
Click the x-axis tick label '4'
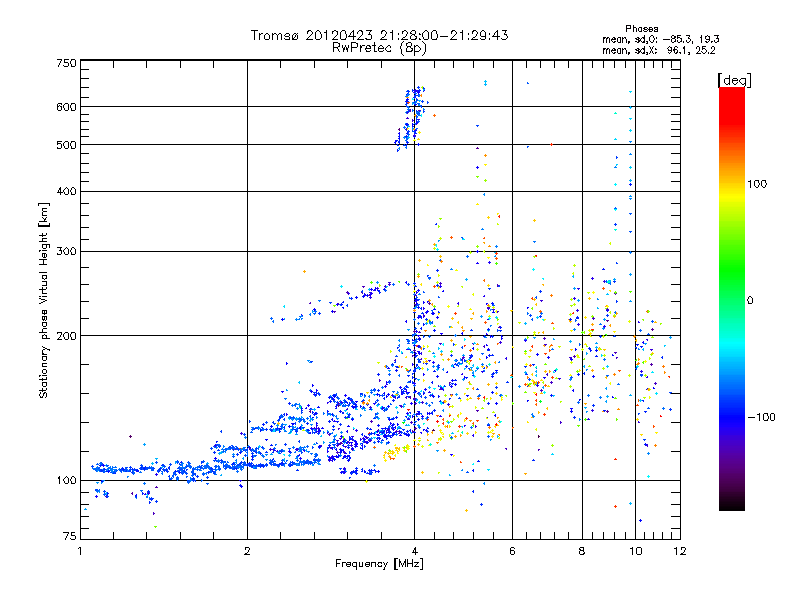click(x=414, y=551)
